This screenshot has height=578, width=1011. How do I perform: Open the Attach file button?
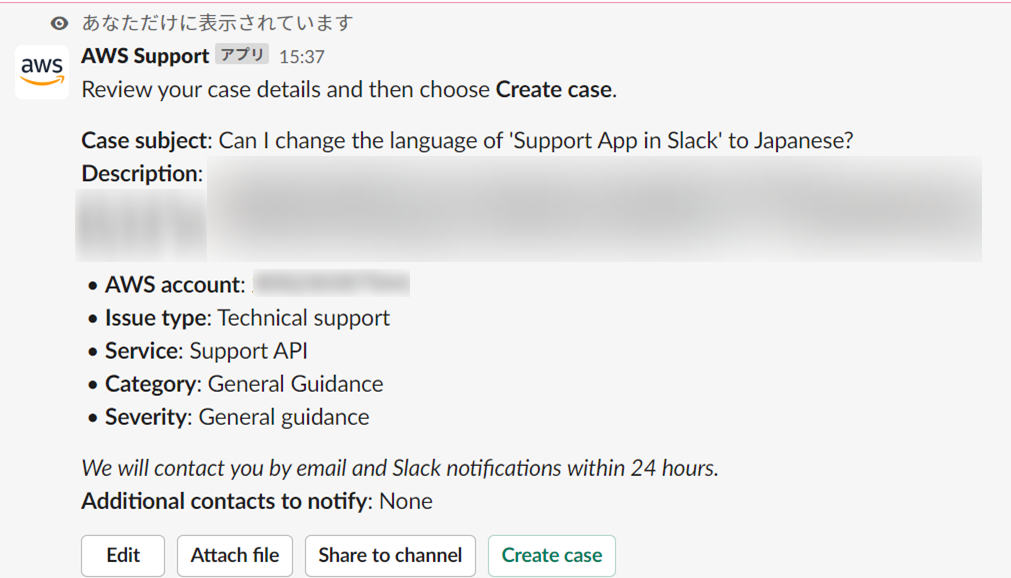pos(235,555)
